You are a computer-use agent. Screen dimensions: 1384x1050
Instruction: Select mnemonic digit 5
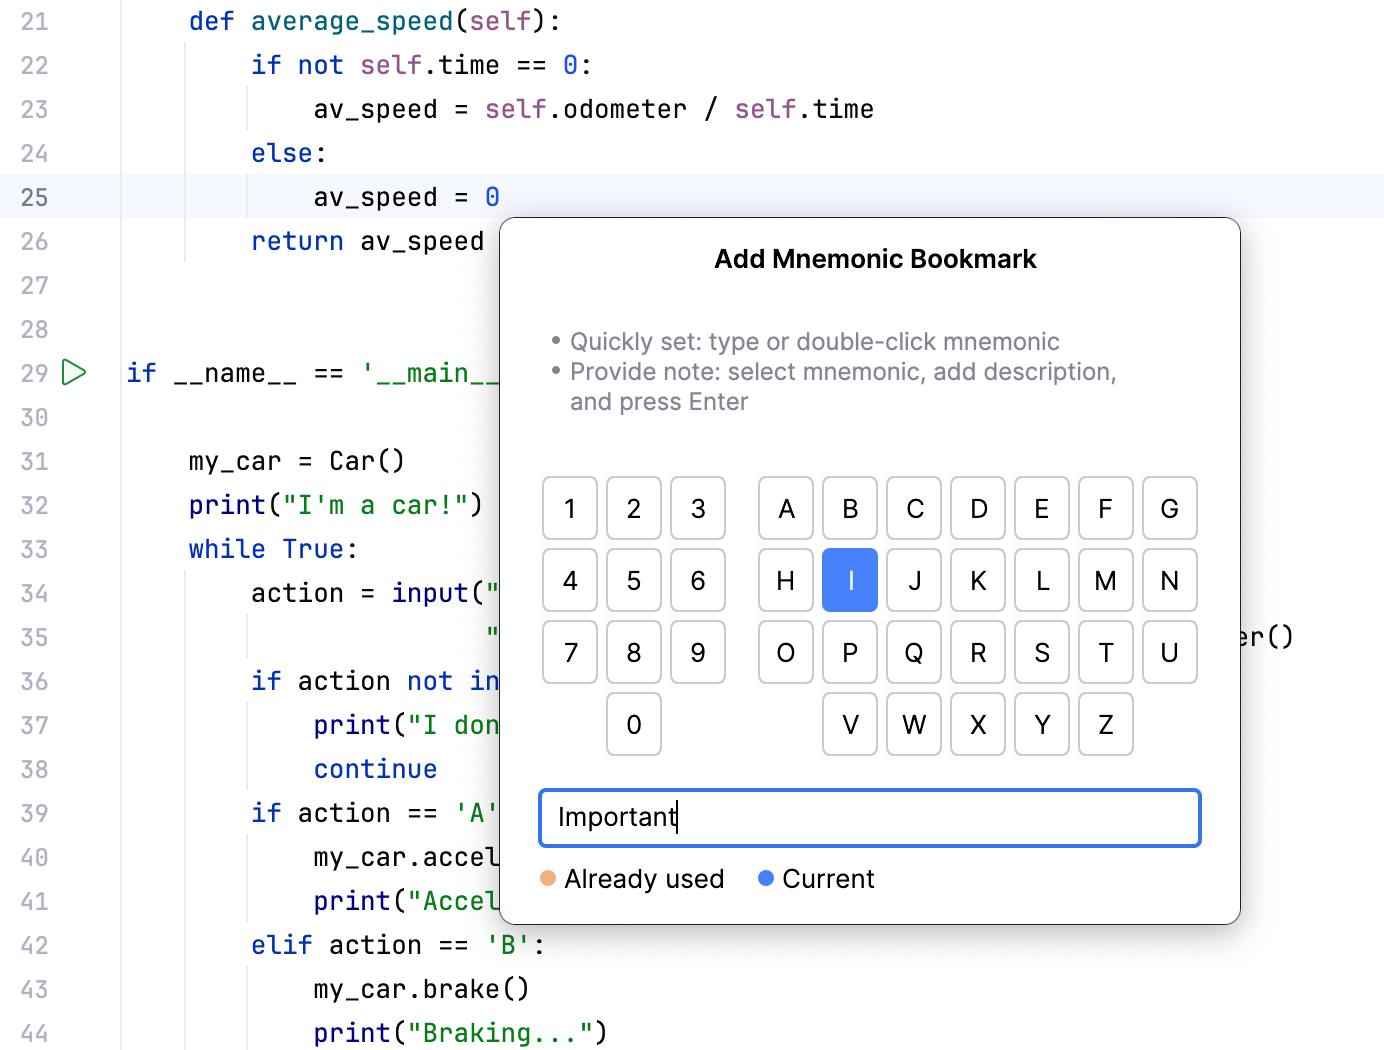pyautogui.click(x=633, y=580)
